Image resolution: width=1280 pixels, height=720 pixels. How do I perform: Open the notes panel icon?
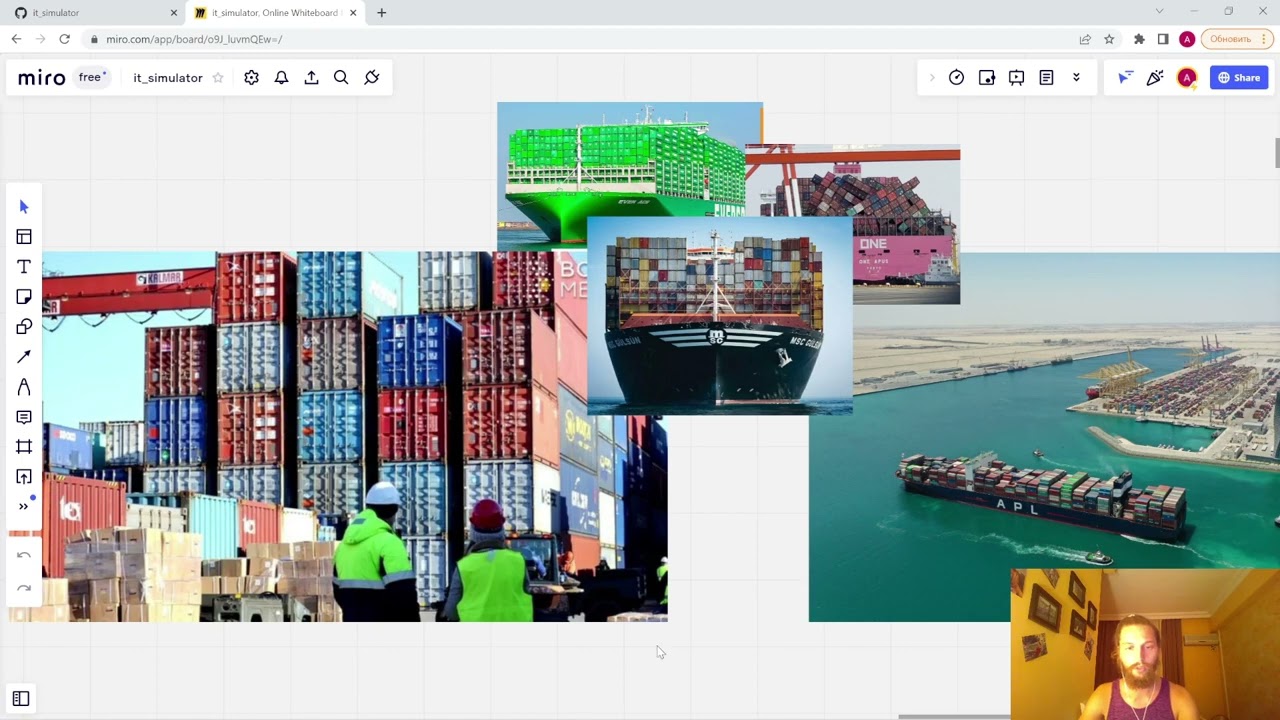click(1046, 78)
